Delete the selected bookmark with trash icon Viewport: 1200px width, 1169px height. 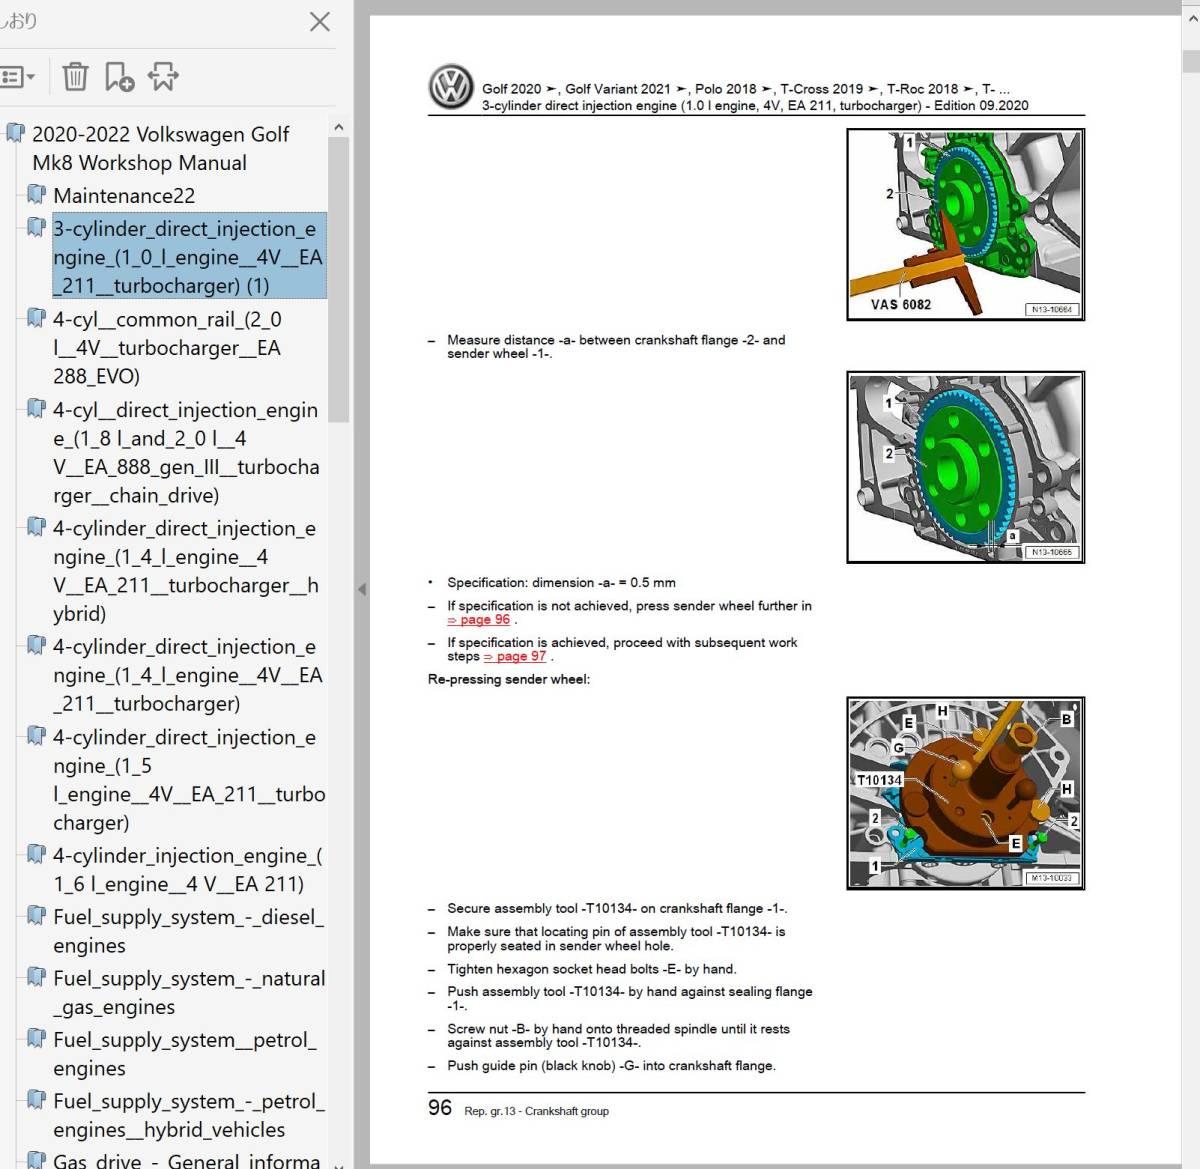point(75,77)
